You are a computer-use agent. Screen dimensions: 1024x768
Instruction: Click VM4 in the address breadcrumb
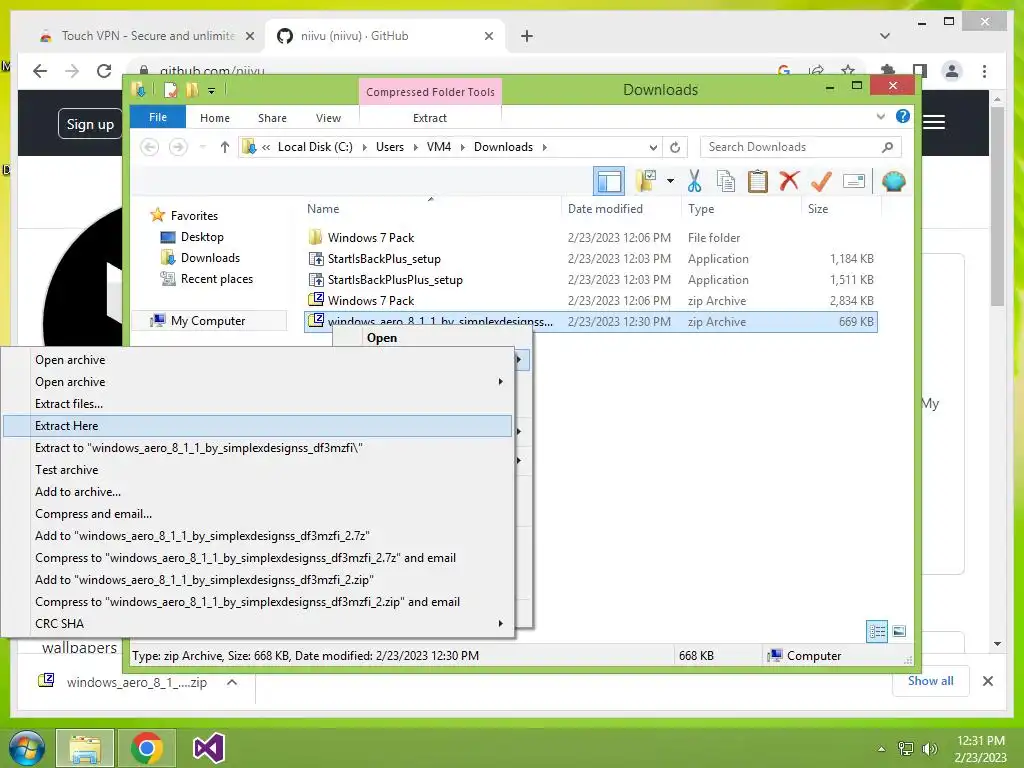[439, 147]
